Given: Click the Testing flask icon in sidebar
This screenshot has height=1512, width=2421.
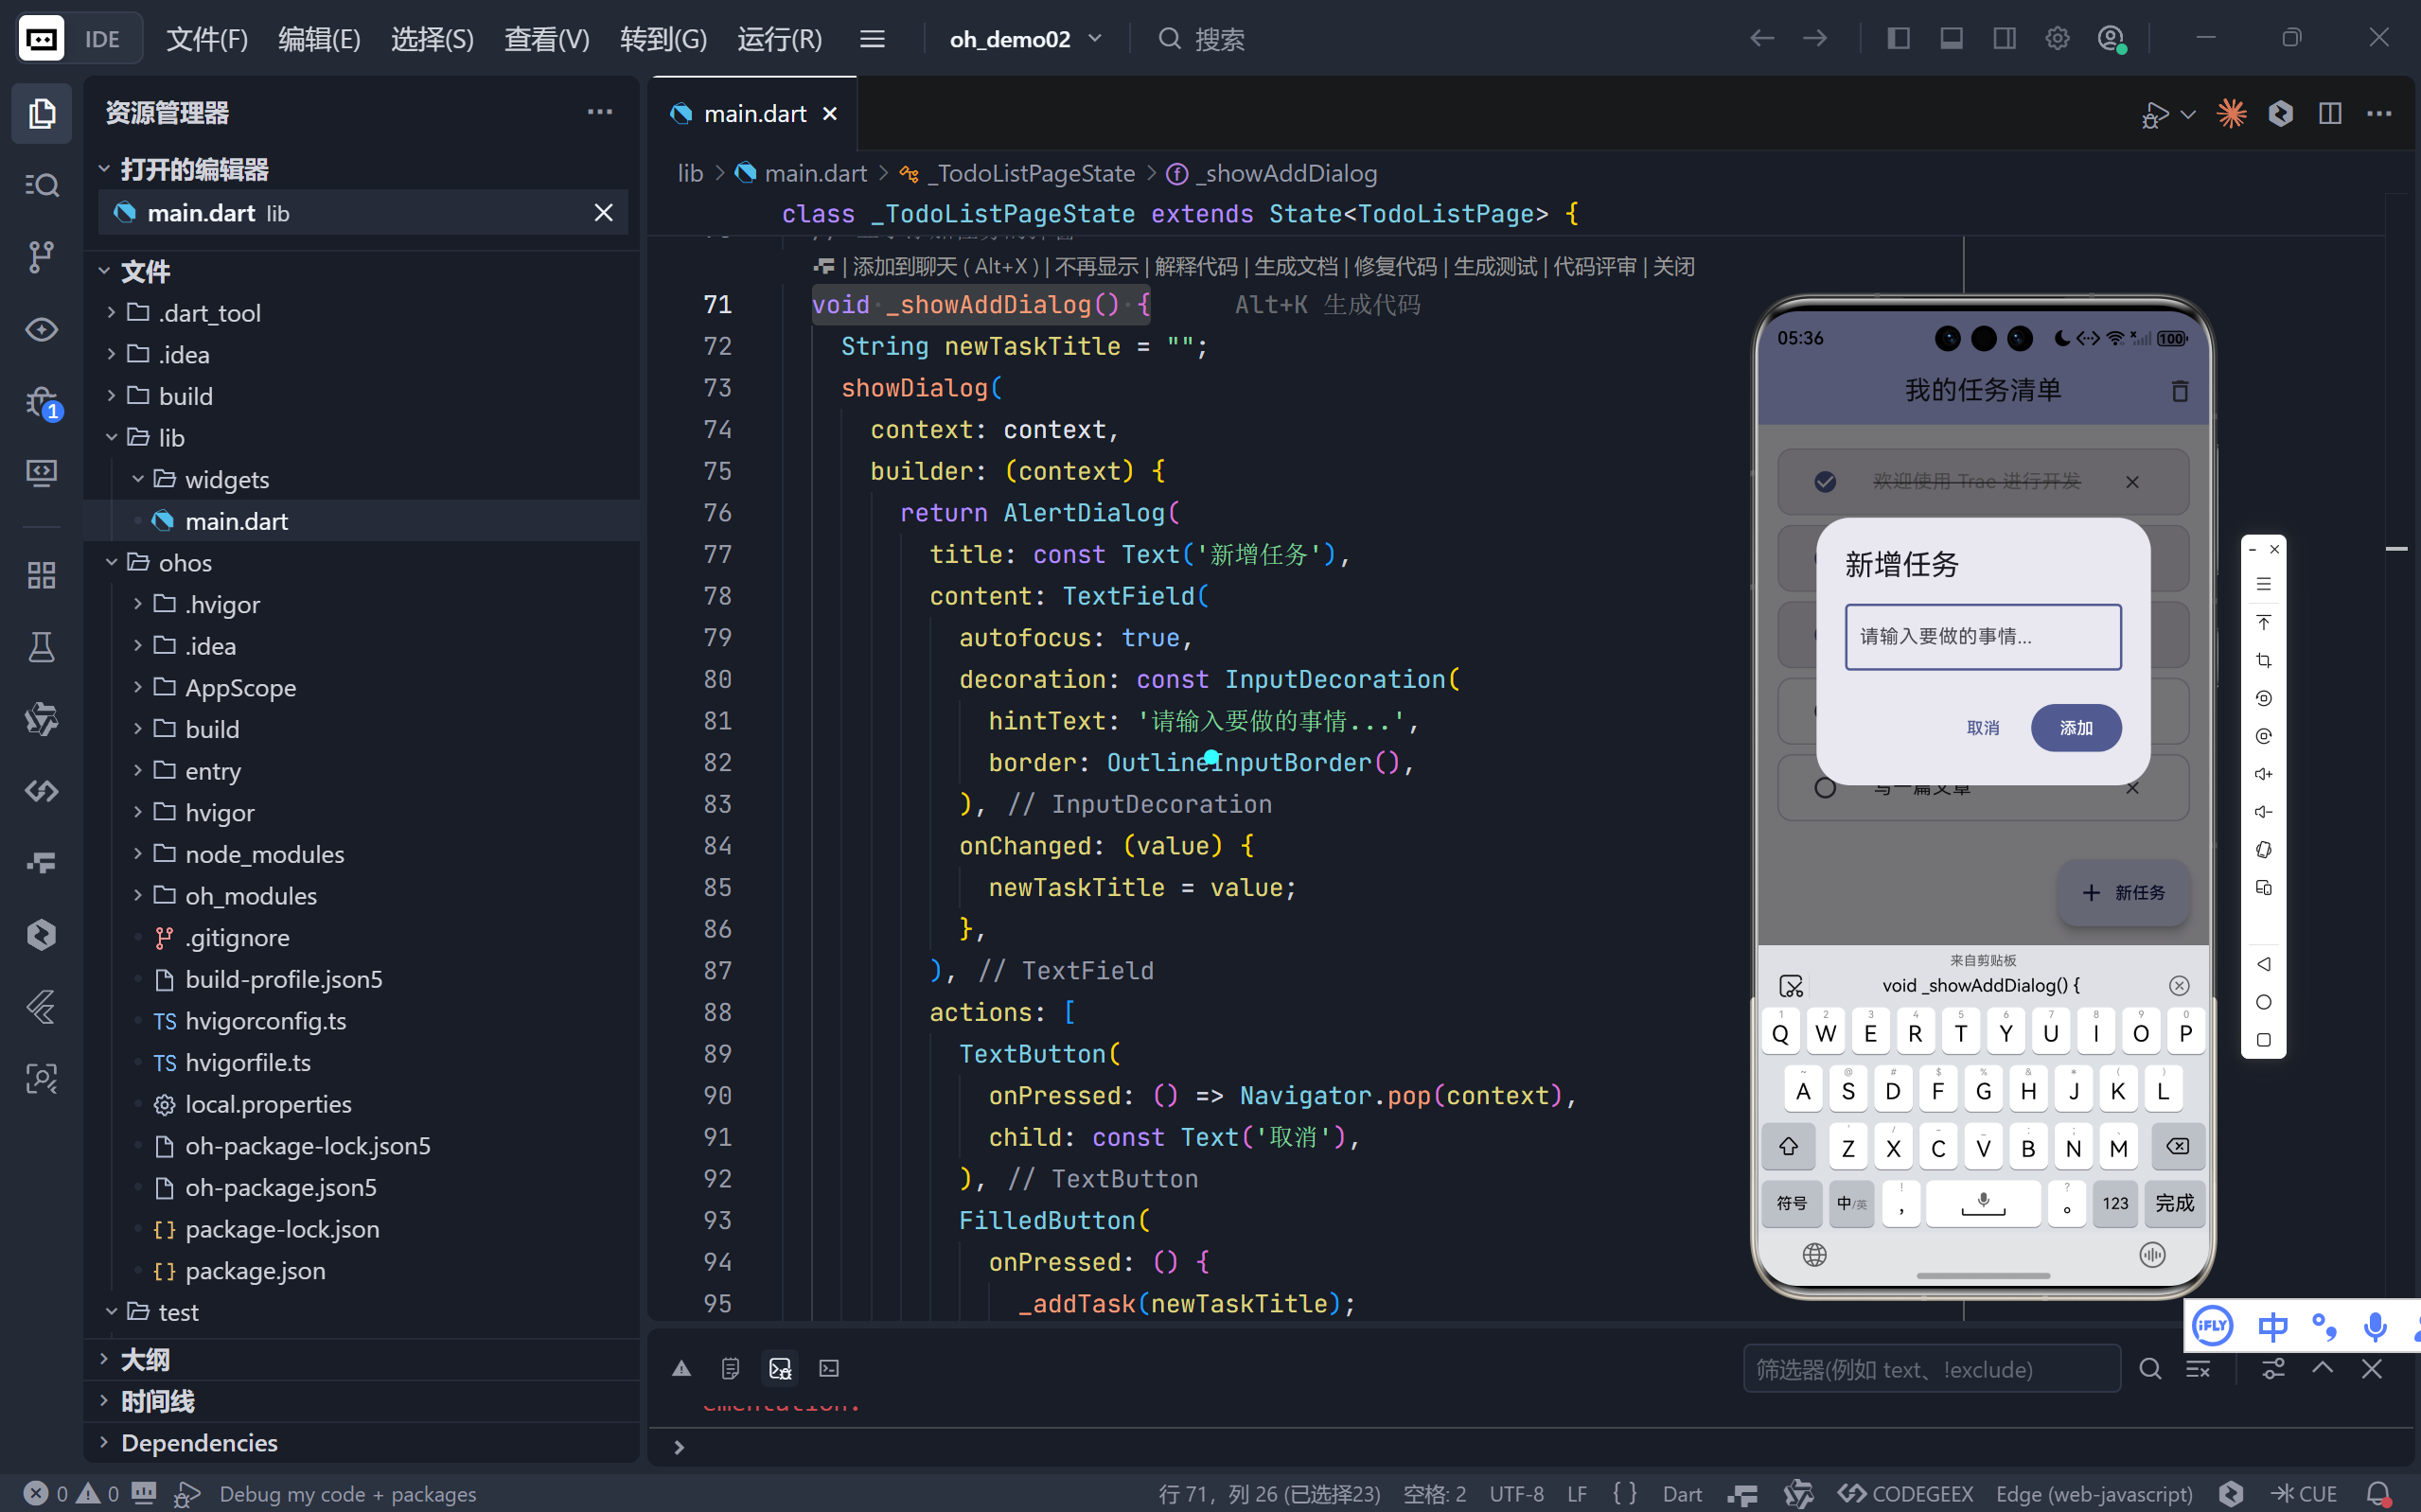Looking at the screenshot, I should pyautogui.click(x=41, y=647).
